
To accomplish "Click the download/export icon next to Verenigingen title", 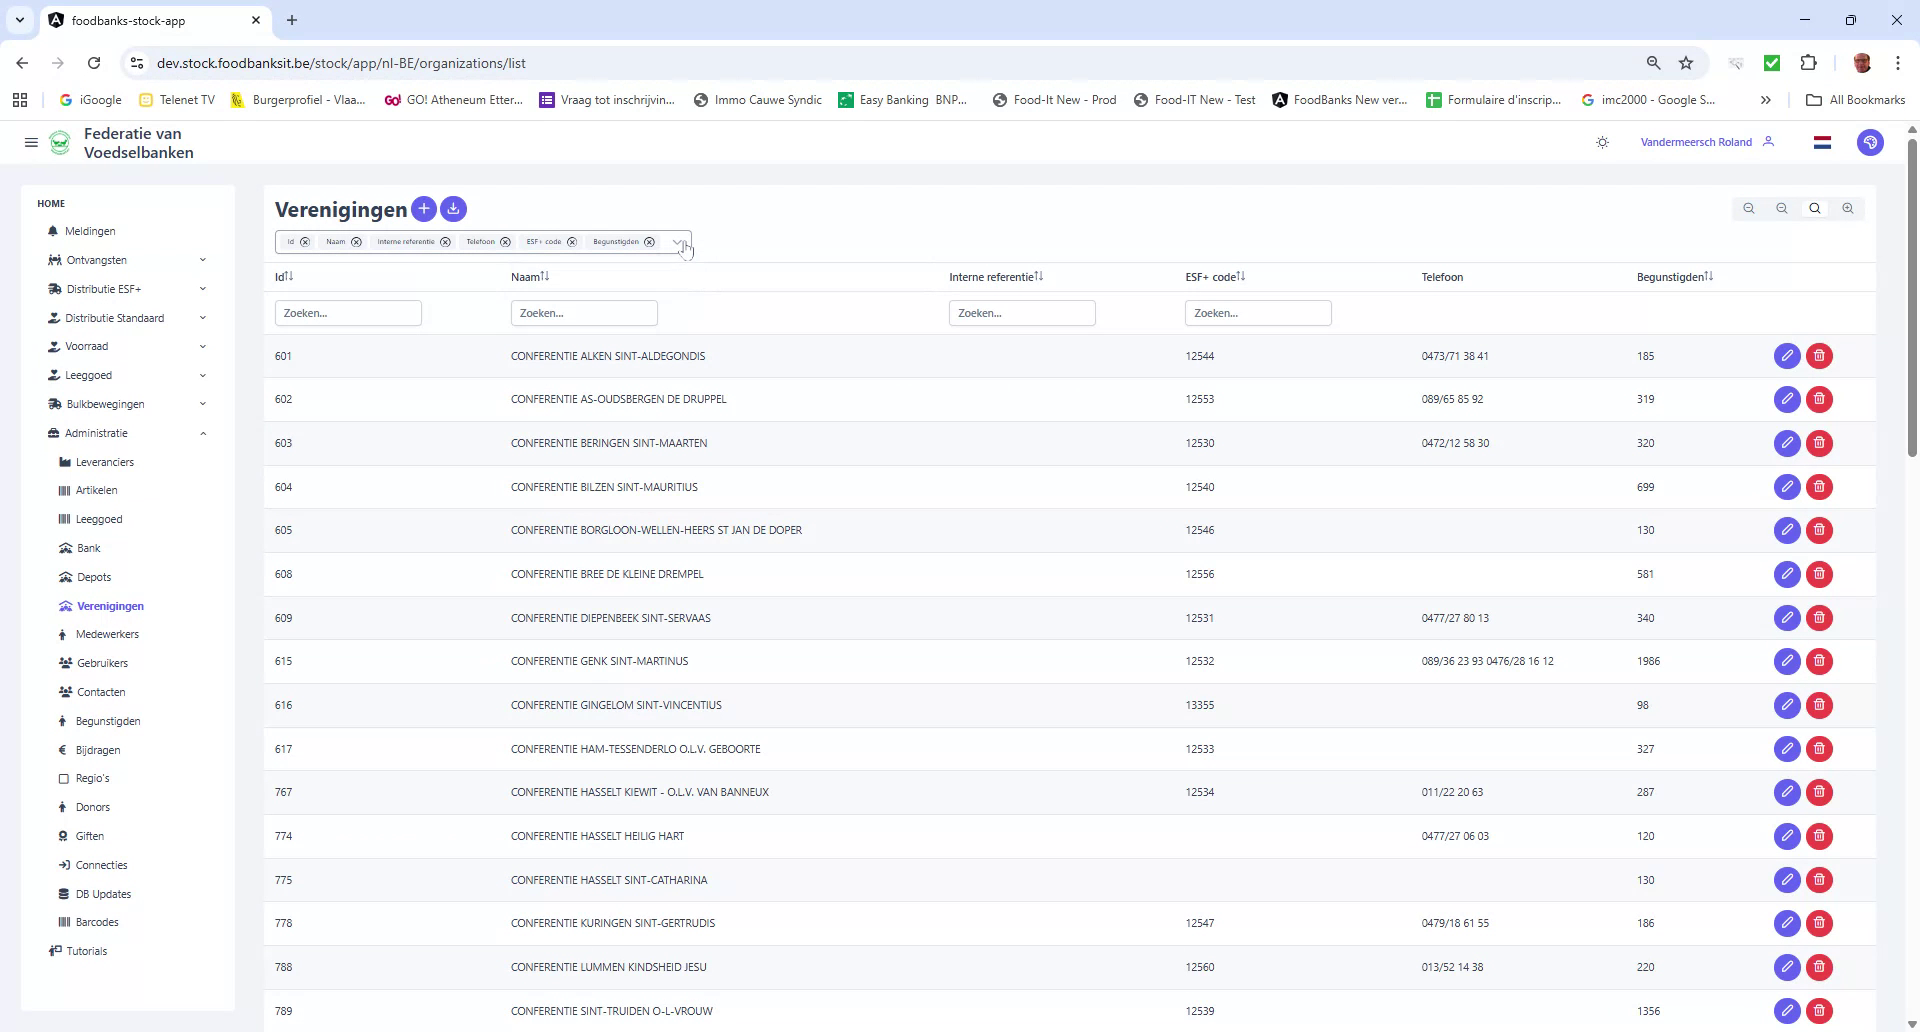I will pos(453,209).
